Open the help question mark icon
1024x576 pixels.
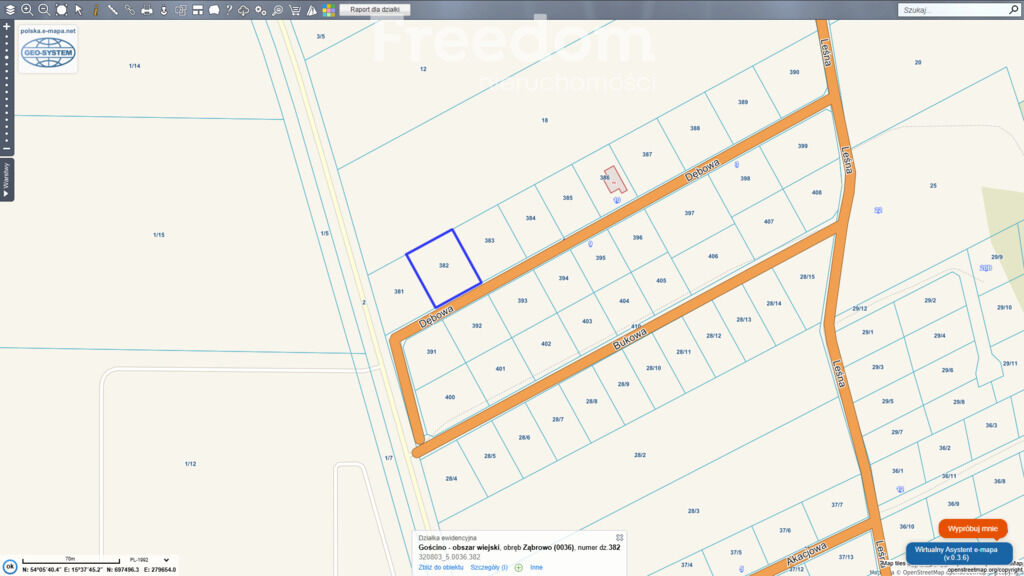229,10
